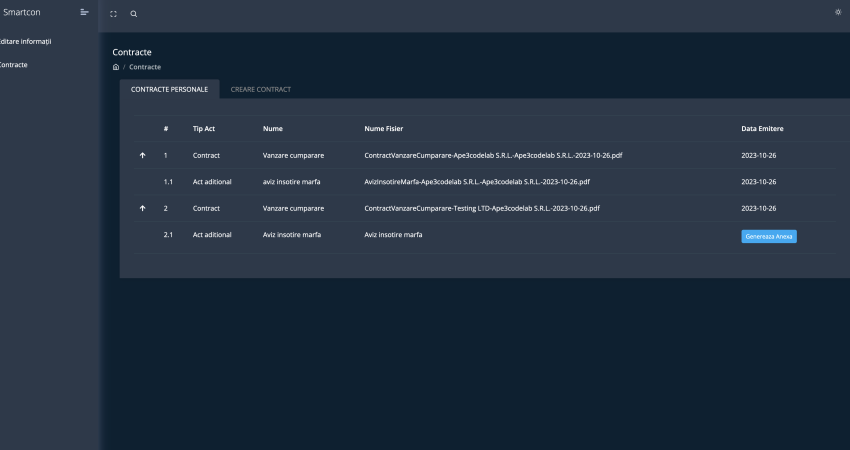Collapse contract row 2 arrow
Image resolution: width=850 pixels, height=450 pixels.
point(143,208)
